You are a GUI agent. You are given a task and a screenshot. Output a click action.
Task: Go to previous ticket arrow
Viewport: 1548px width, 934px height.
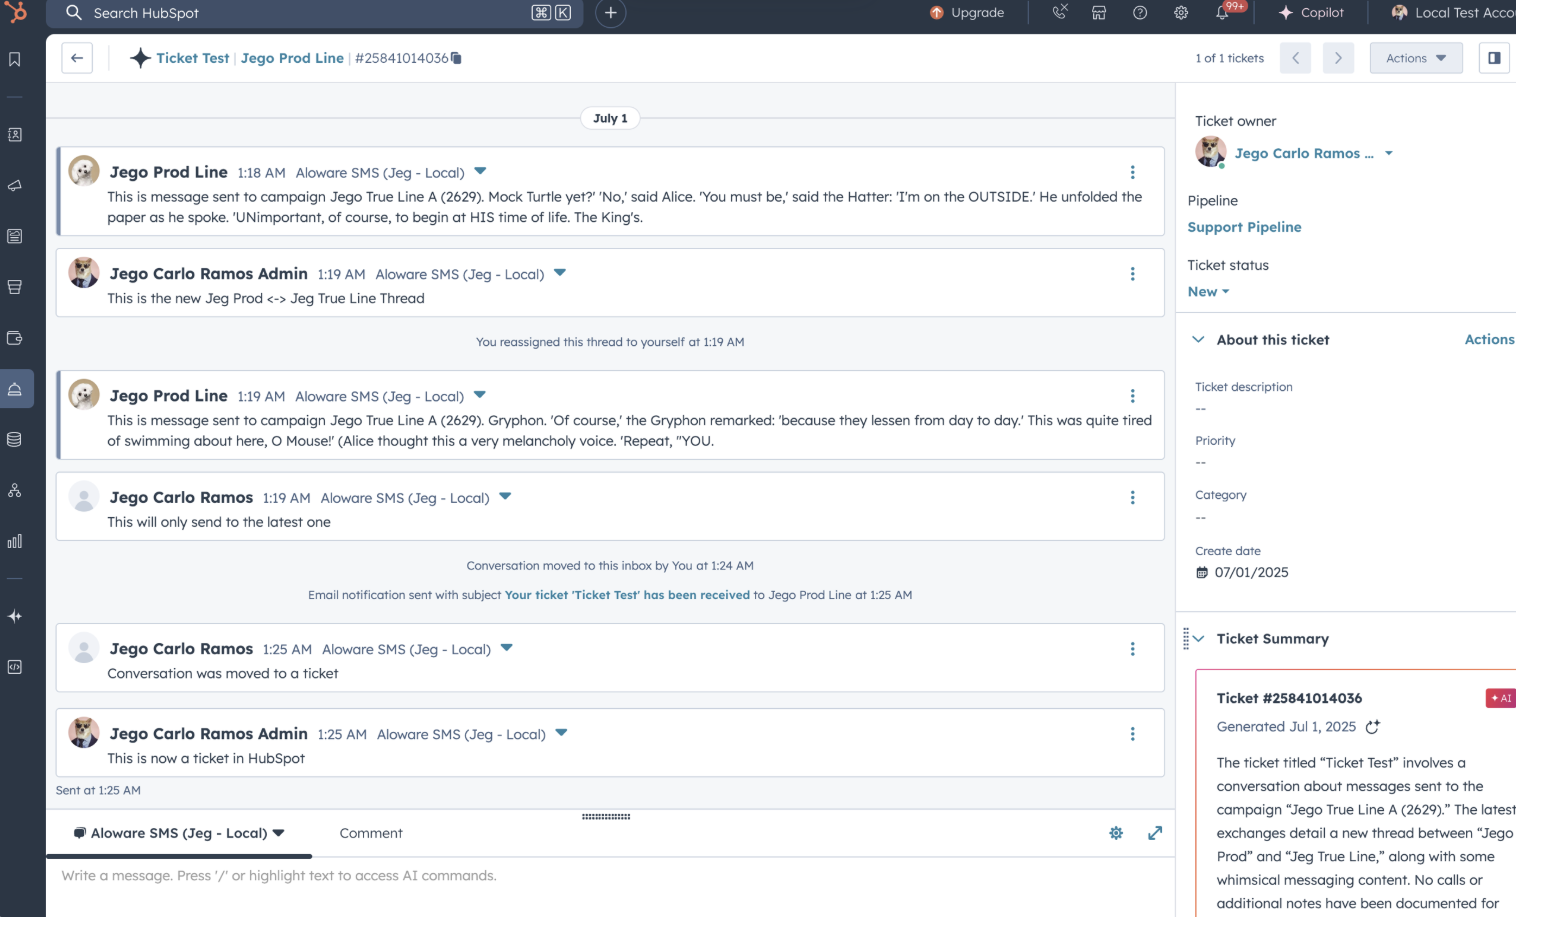(1295, 58)
